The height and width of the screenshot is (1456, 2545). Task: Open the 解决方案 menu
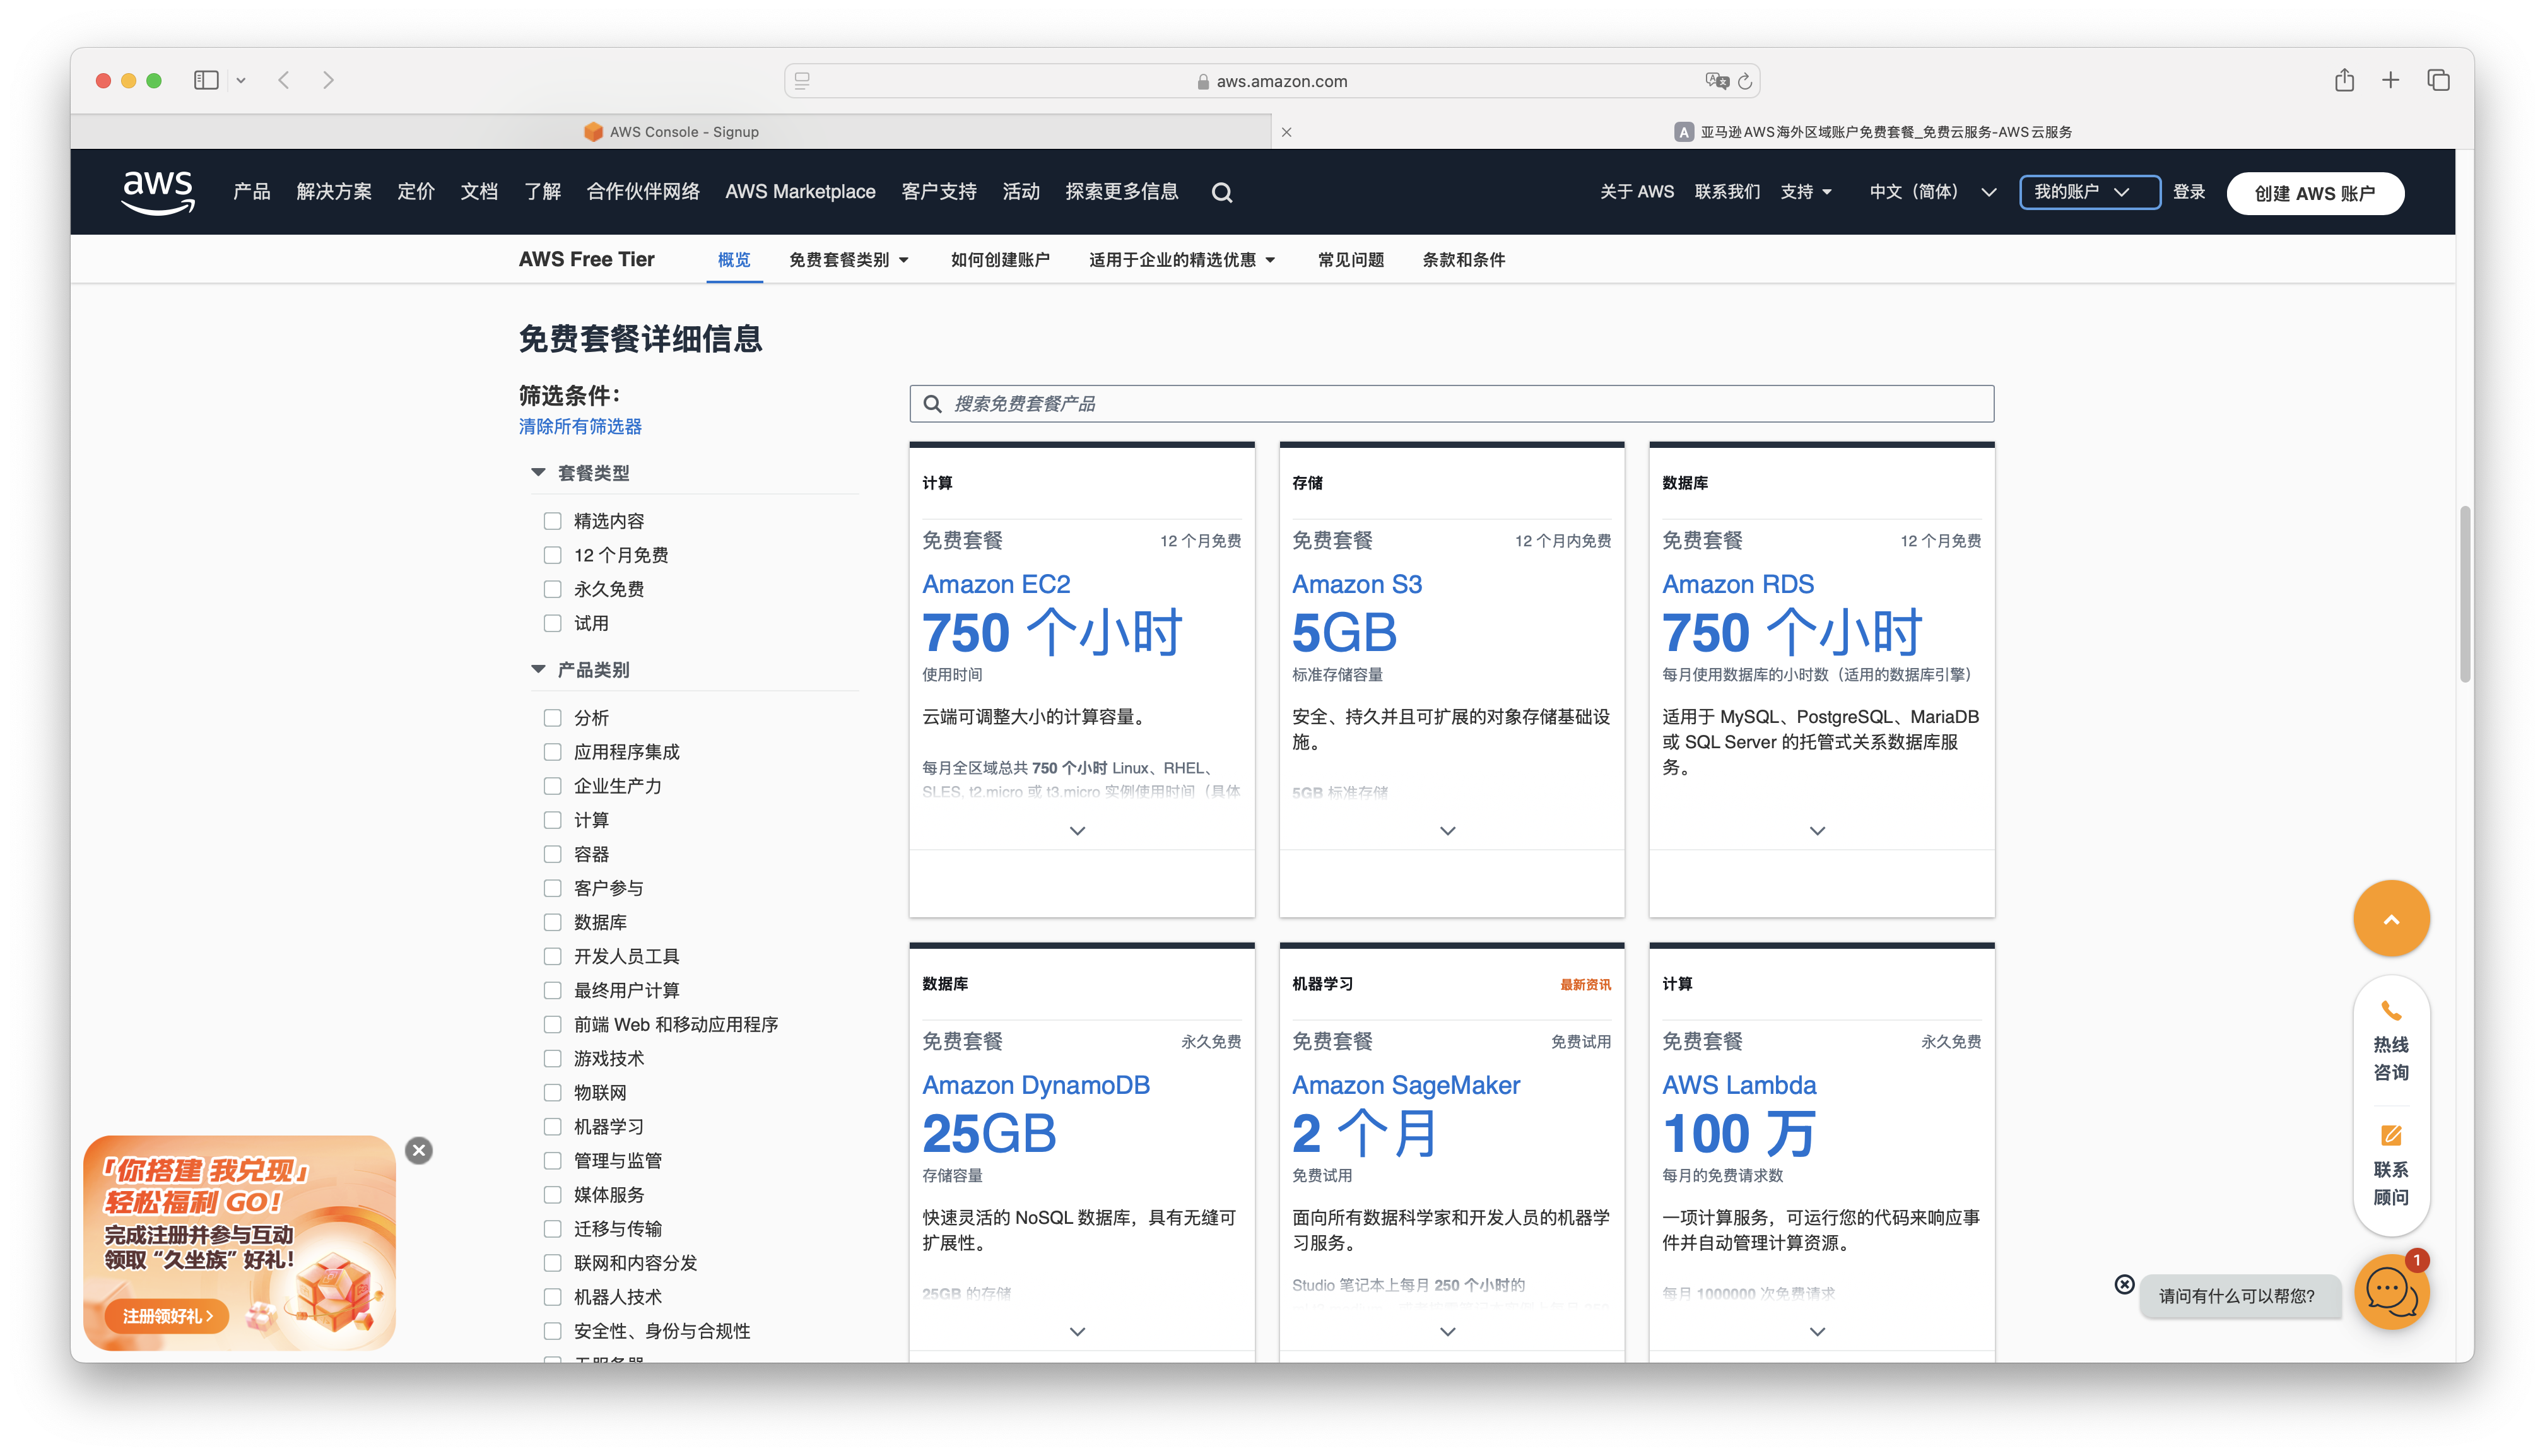(x=334, y=192)
